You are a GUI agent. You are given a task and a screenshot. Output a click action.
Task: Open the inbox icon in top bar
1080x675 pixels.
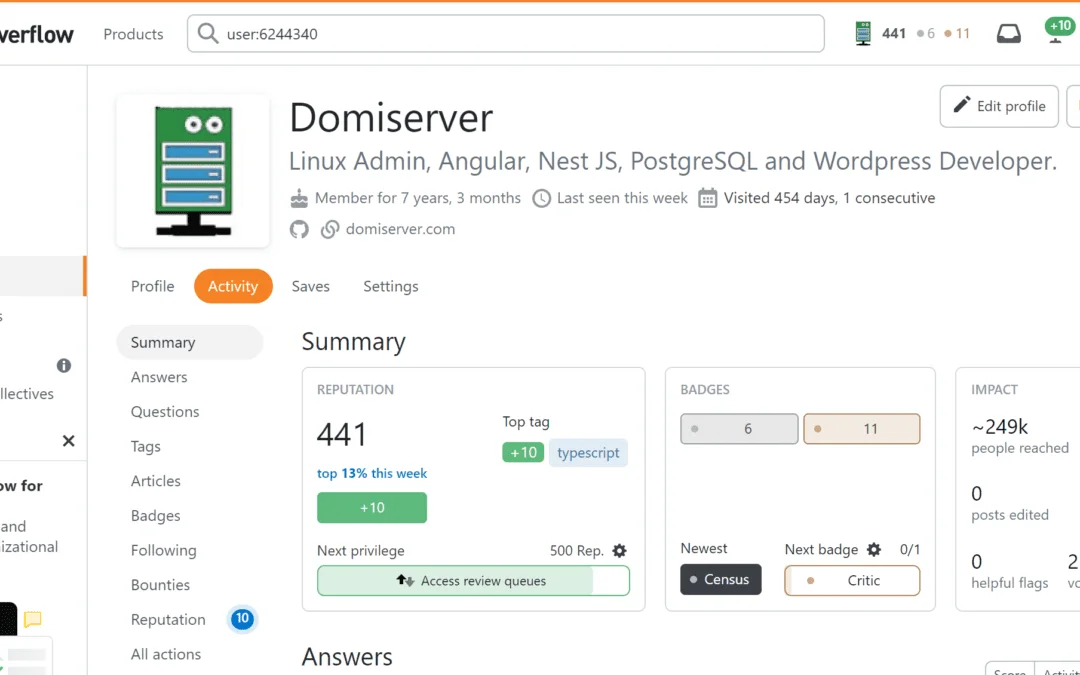1009,34
